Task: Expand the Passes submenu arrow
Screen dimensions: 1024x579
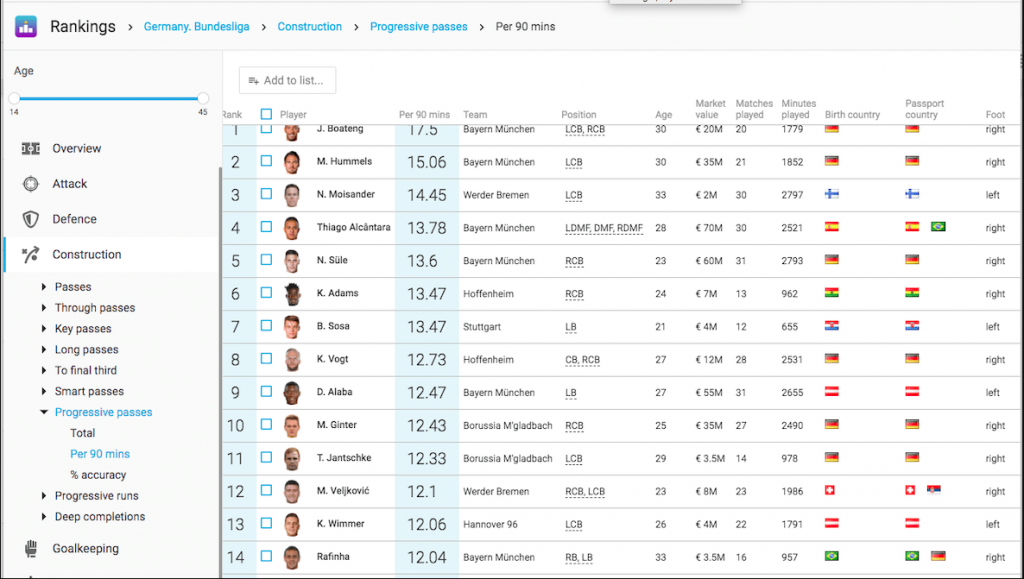Action: (44, 287)
